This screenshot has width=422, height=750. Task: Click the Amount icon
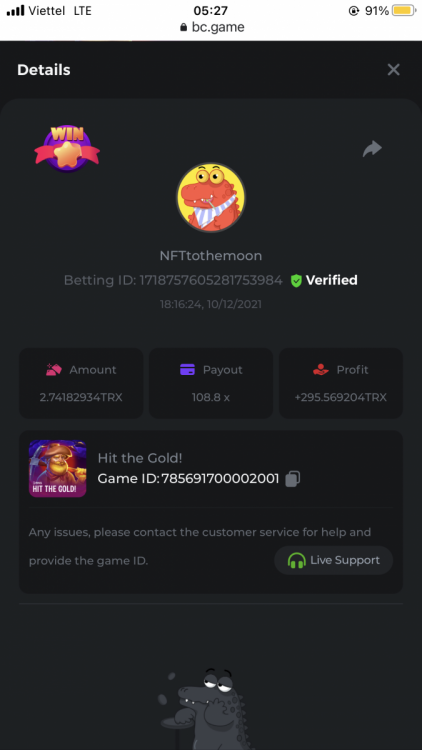[54, 370]
